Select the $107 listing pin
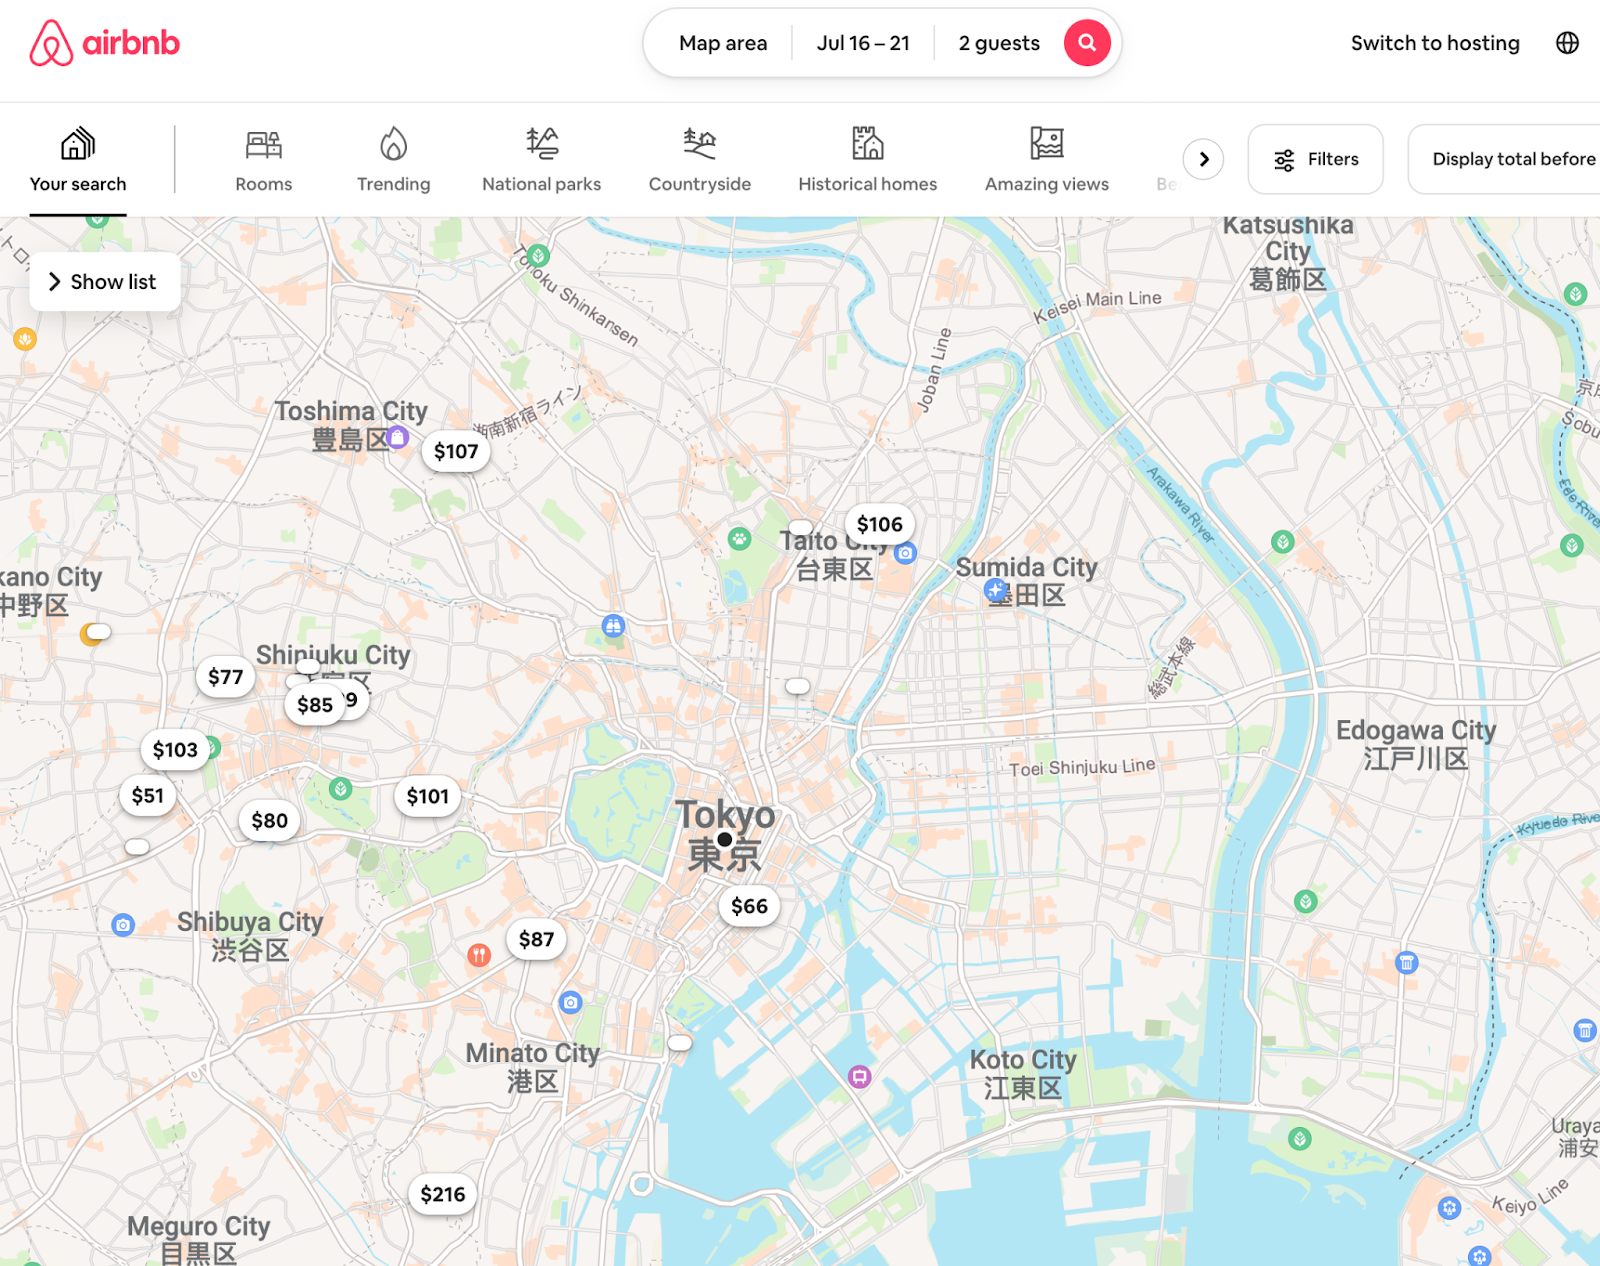The width and height of the screenshot is (1600, 1266). [456, 452]
